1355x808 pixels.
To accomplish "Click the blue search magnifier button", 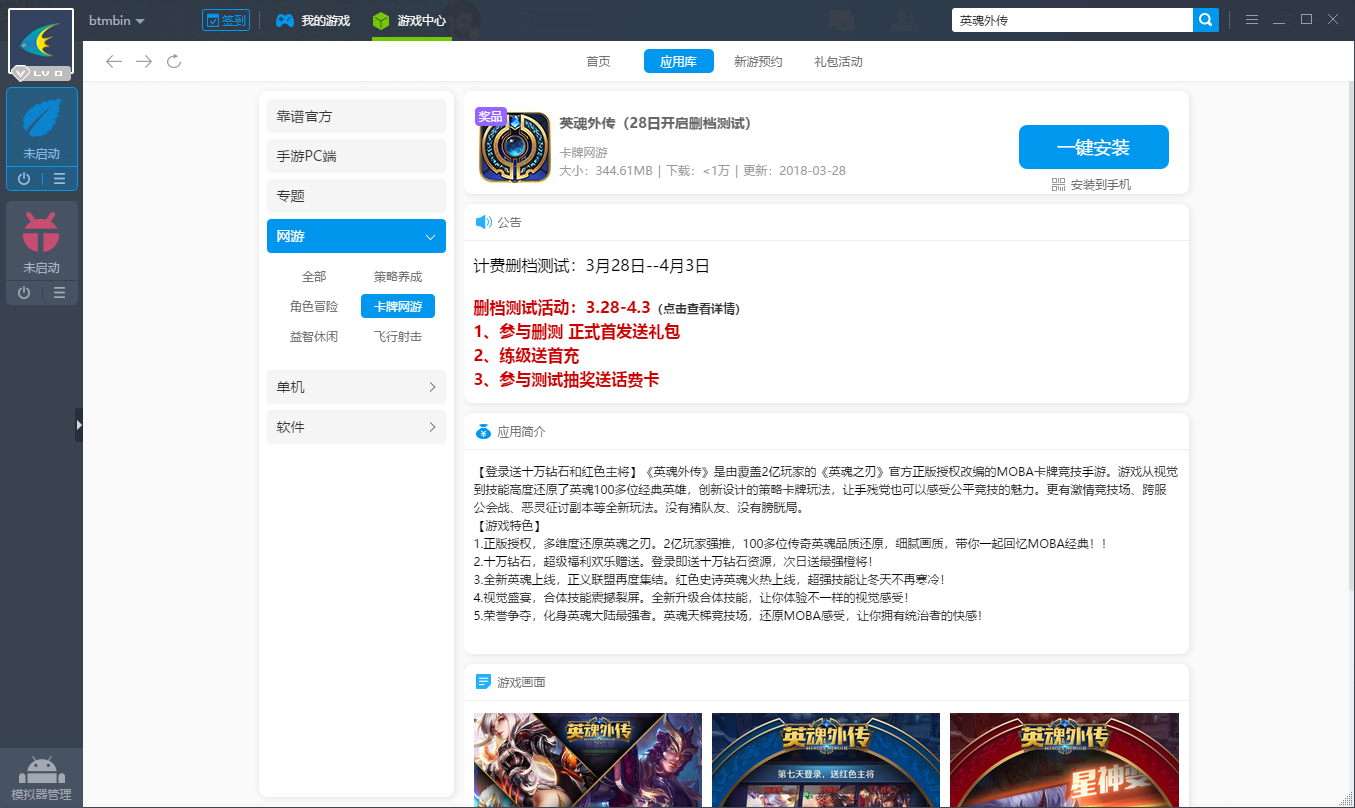I will click(1206, 20).
